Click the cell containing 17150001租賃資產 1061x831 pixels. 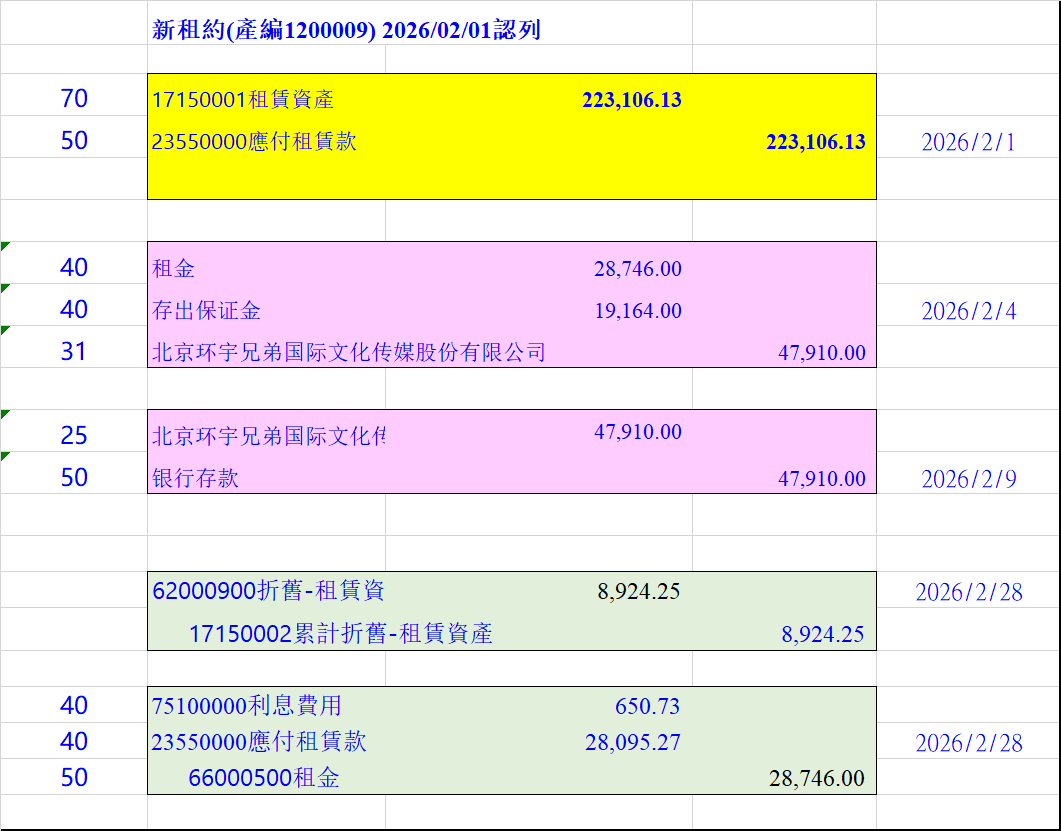[243, 100]
